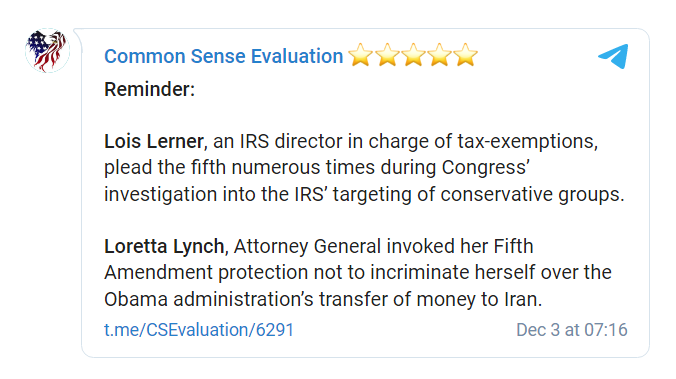Click the fourth star emoji in the title
This screenshot has width=676, height=379.
click(439, 55)
